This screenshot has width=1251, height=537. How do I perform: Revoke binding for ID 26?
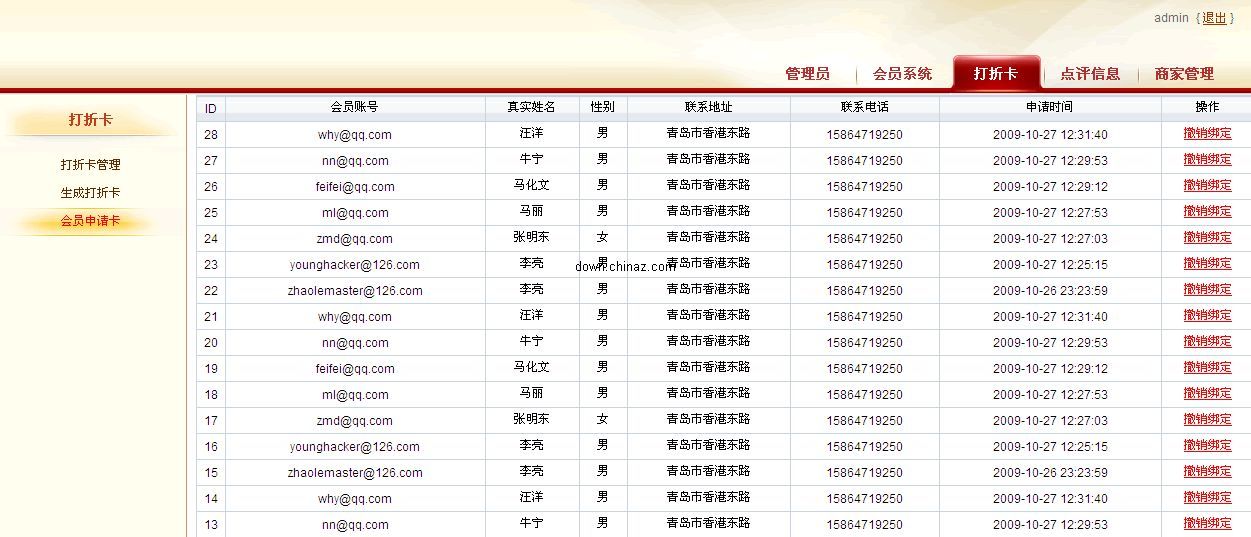[x=1207, y=185]
